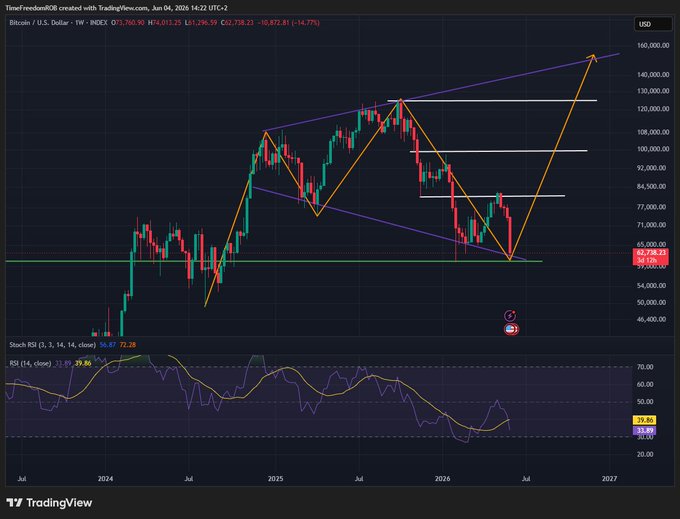
Task: Click the TradingView logo at bottom
Action: tap(49, 503)
